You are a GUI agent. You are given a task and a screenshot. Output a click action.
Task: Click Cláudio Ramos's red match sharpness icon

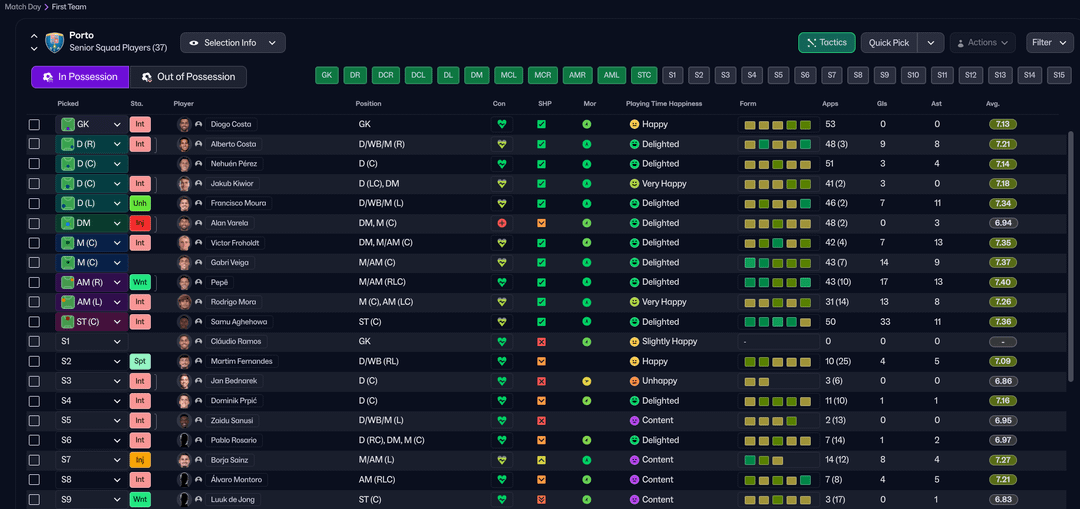click(x=541, y=342)
